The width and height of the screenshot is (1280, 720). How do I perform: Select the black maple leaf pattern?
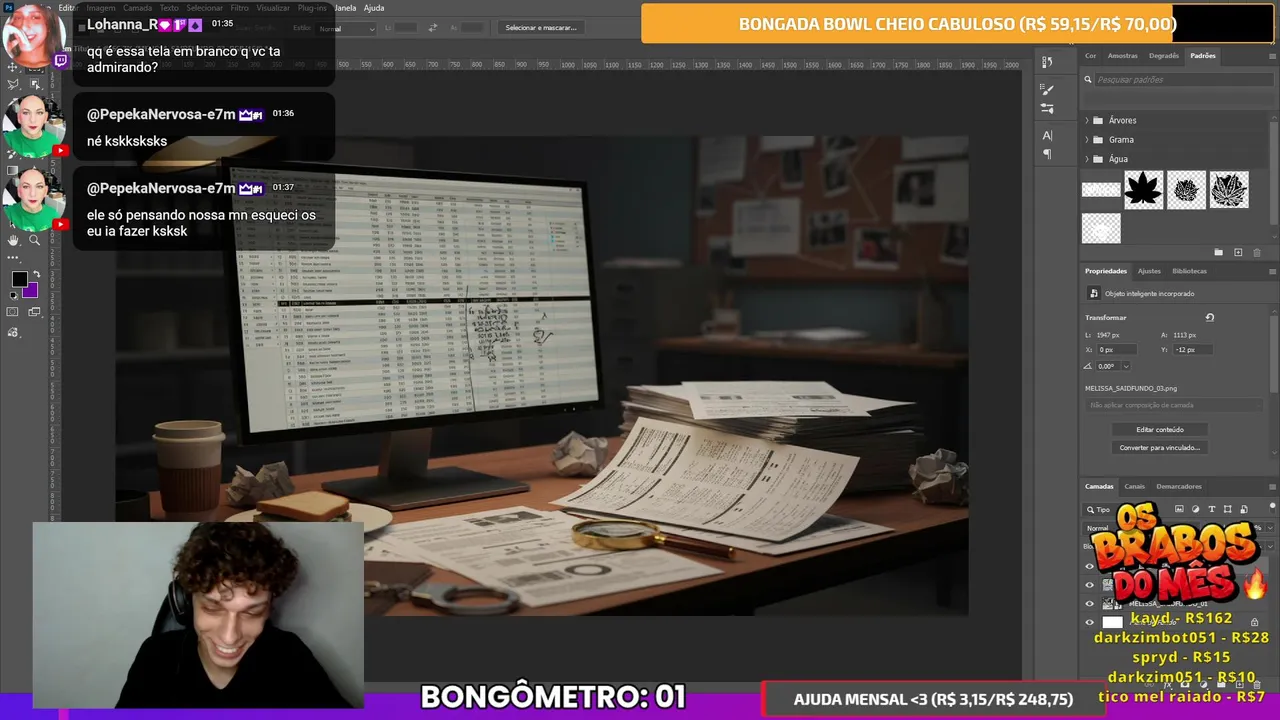click(x=1143, y=190)
